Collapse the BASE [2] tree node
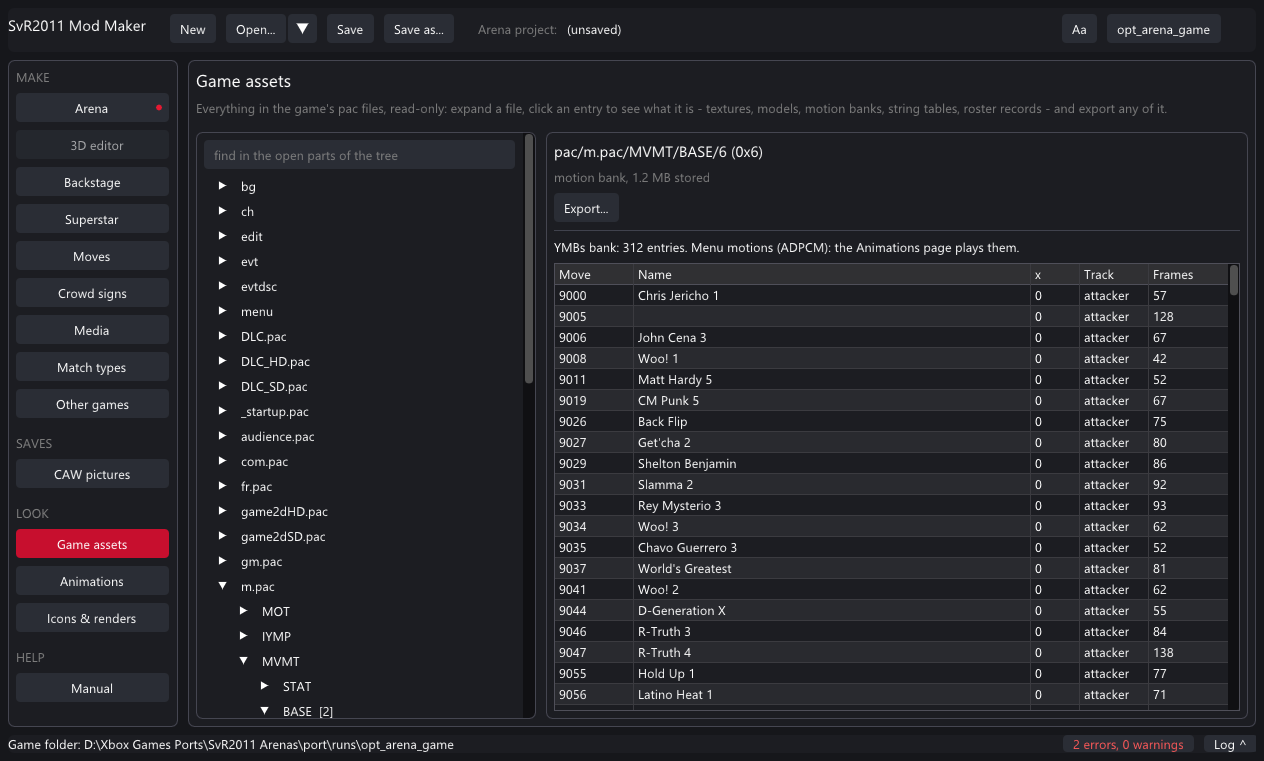Image resolution: width=1264 pixels, height=761 pixels. point(265,711)
